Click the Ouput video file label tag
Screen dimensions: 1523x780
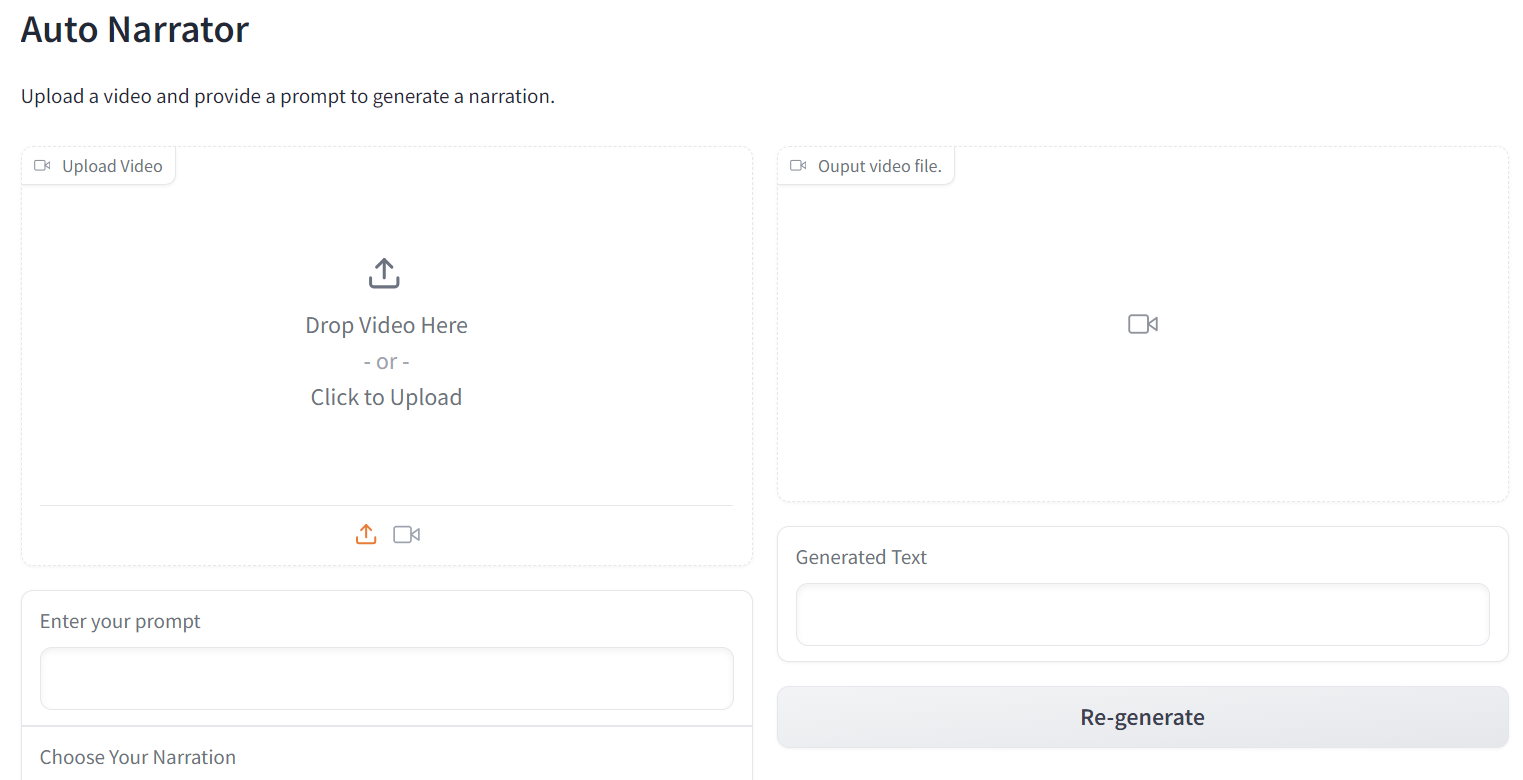point(879,166)
